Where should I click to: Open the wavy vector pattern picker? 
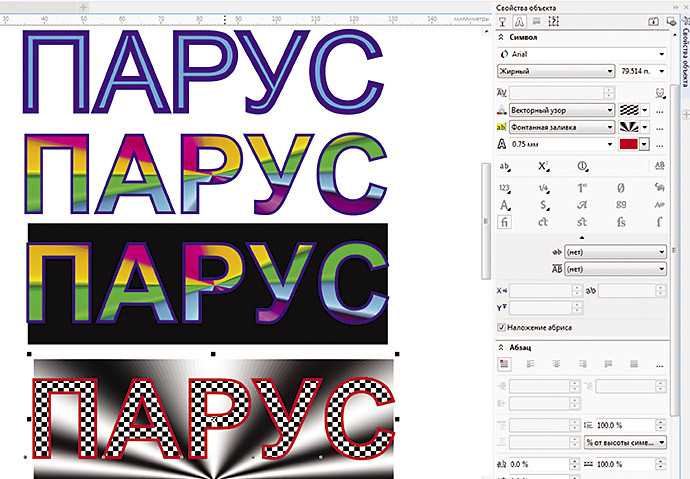[x=634, y=110]
